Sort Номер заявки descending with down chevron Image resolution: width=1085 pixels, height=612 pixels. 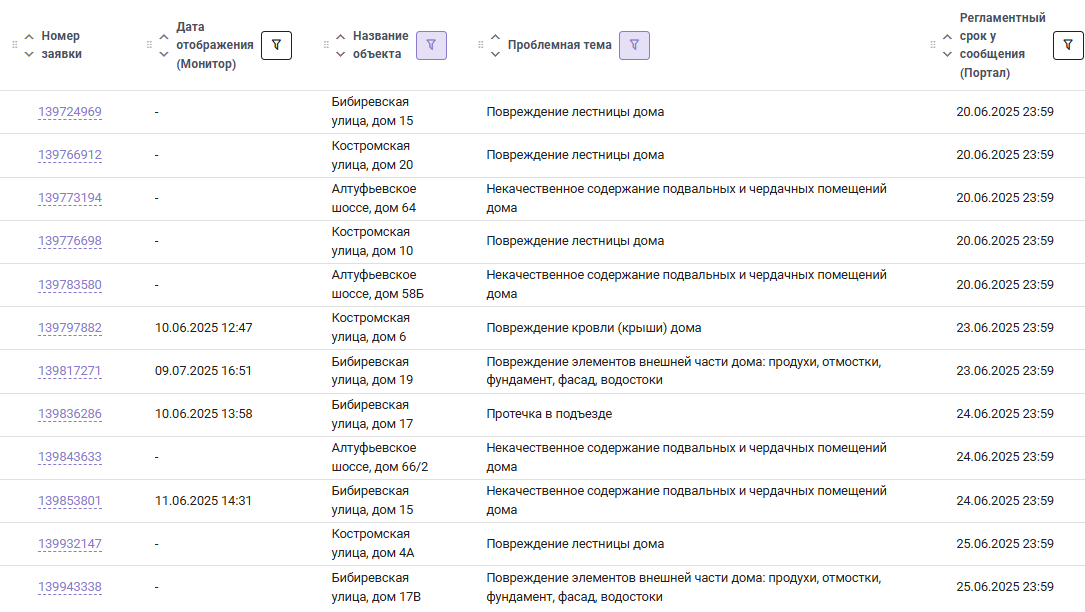29,54
